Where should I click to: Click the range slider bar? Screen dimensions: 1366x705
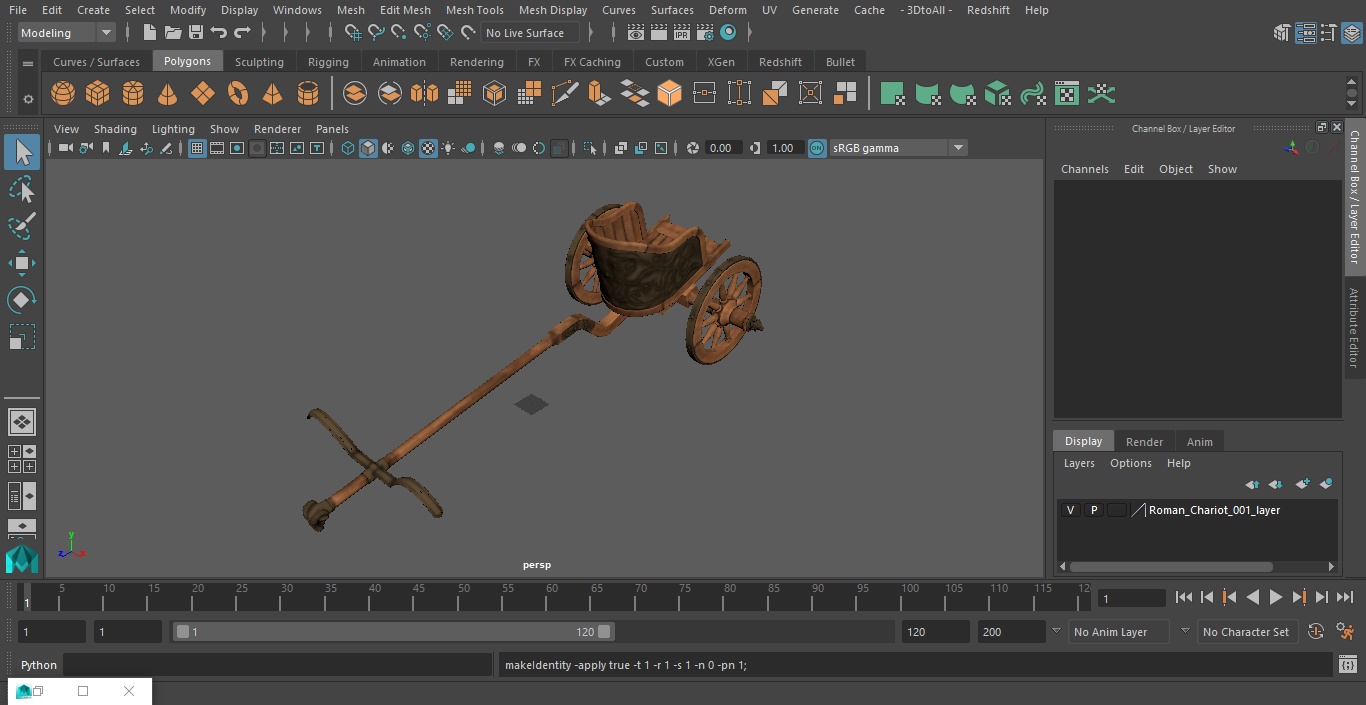point(393,632)
